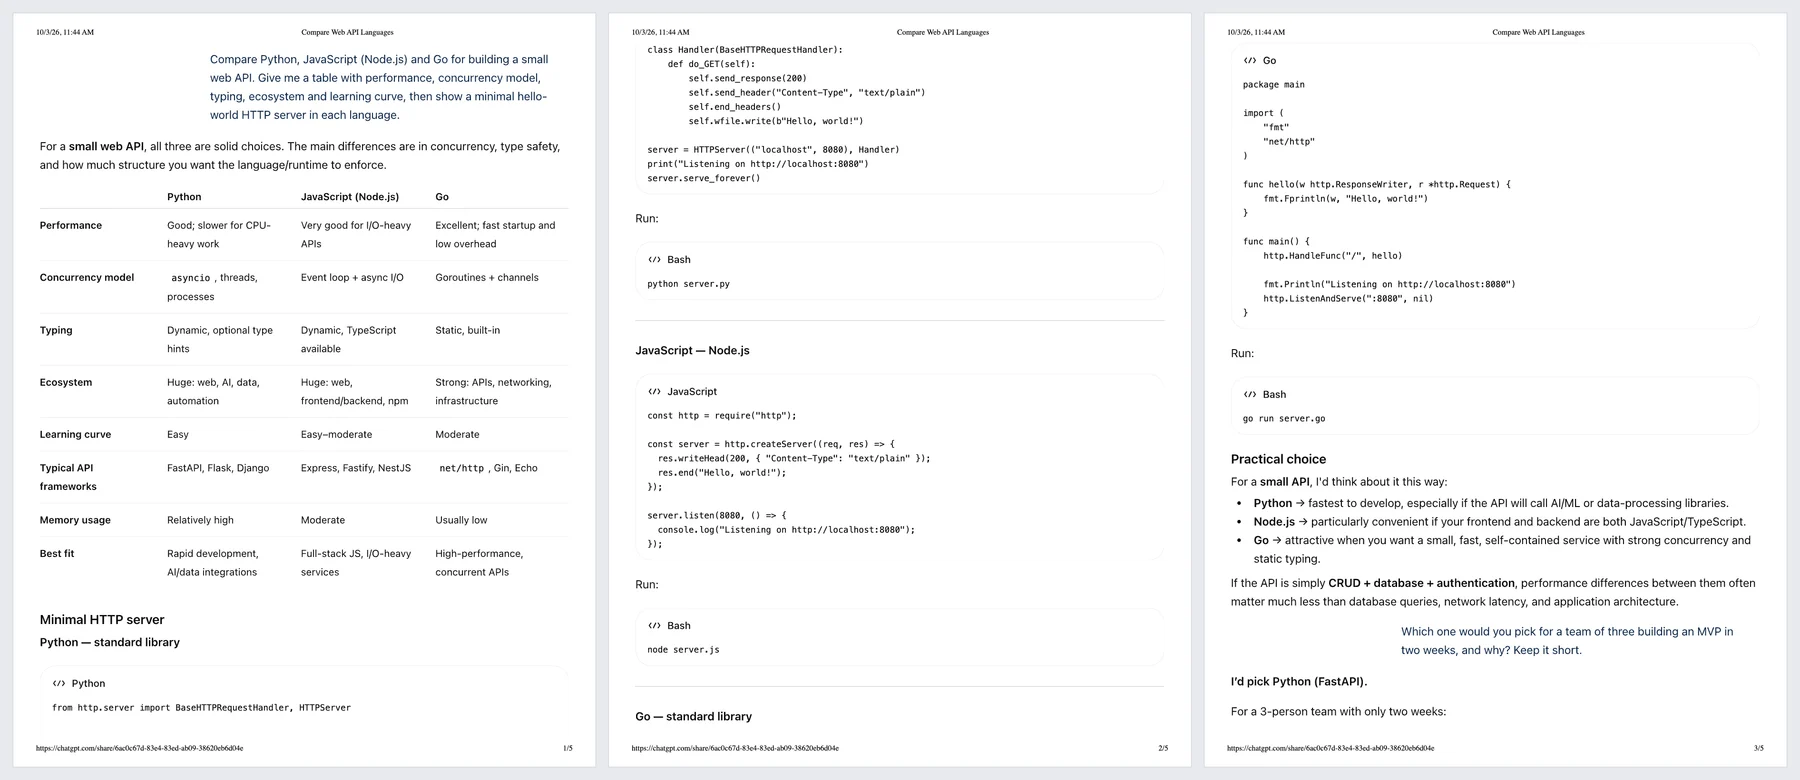Click the "I'd pick Python (FastAPI)." line

pyautogui.click(x=1299, y=682)
